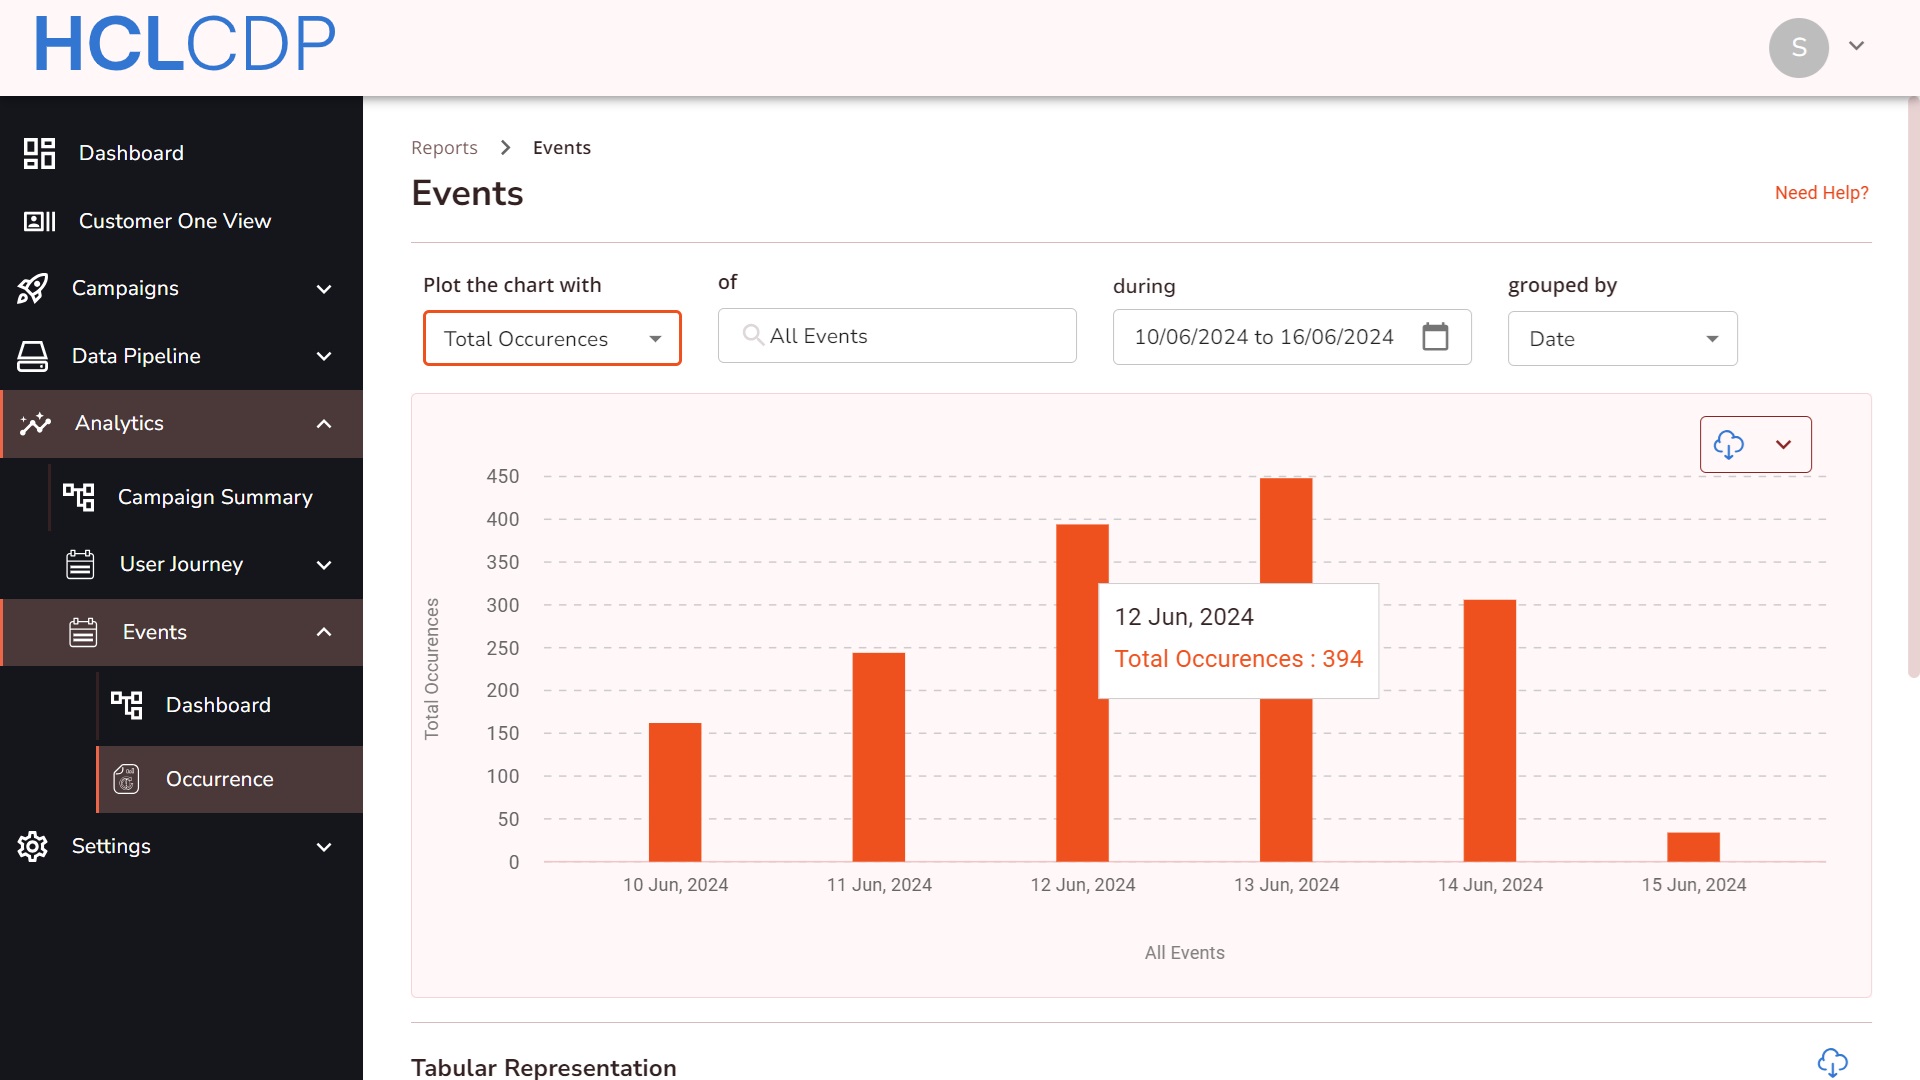Expand the User Journey submenu
The image size is (1920, 1080).
click(323, 565)
